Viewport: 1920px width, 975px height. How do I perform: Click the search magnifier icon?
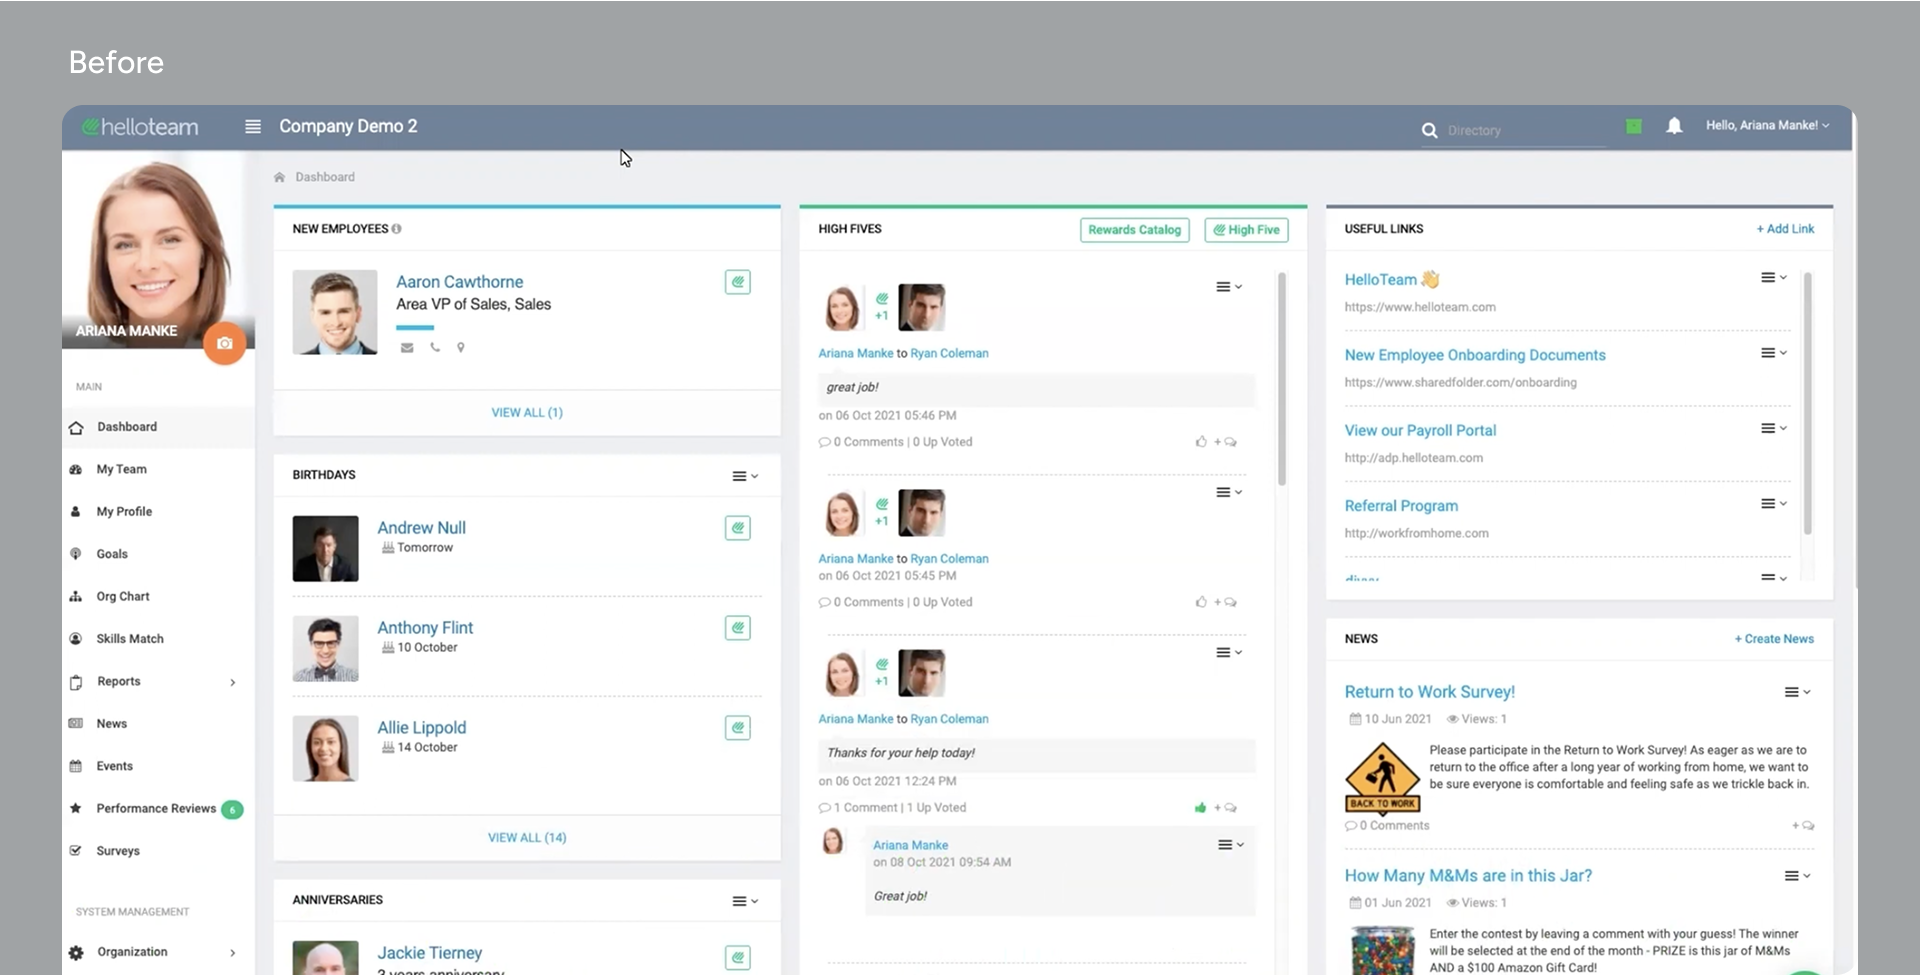point(1429,131)
